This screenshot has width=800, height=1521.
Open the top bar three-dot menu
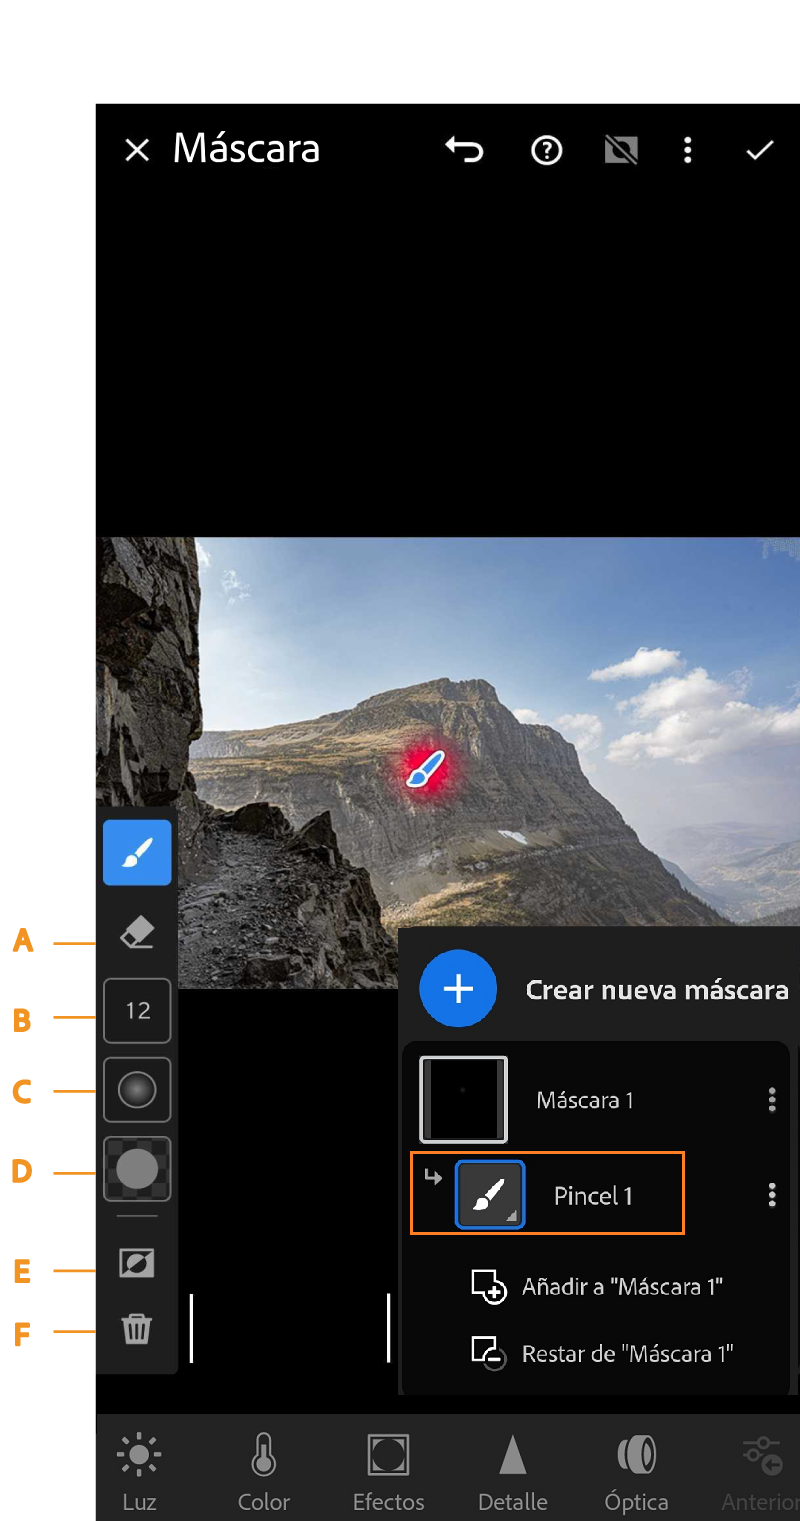[x=688, y=150]
